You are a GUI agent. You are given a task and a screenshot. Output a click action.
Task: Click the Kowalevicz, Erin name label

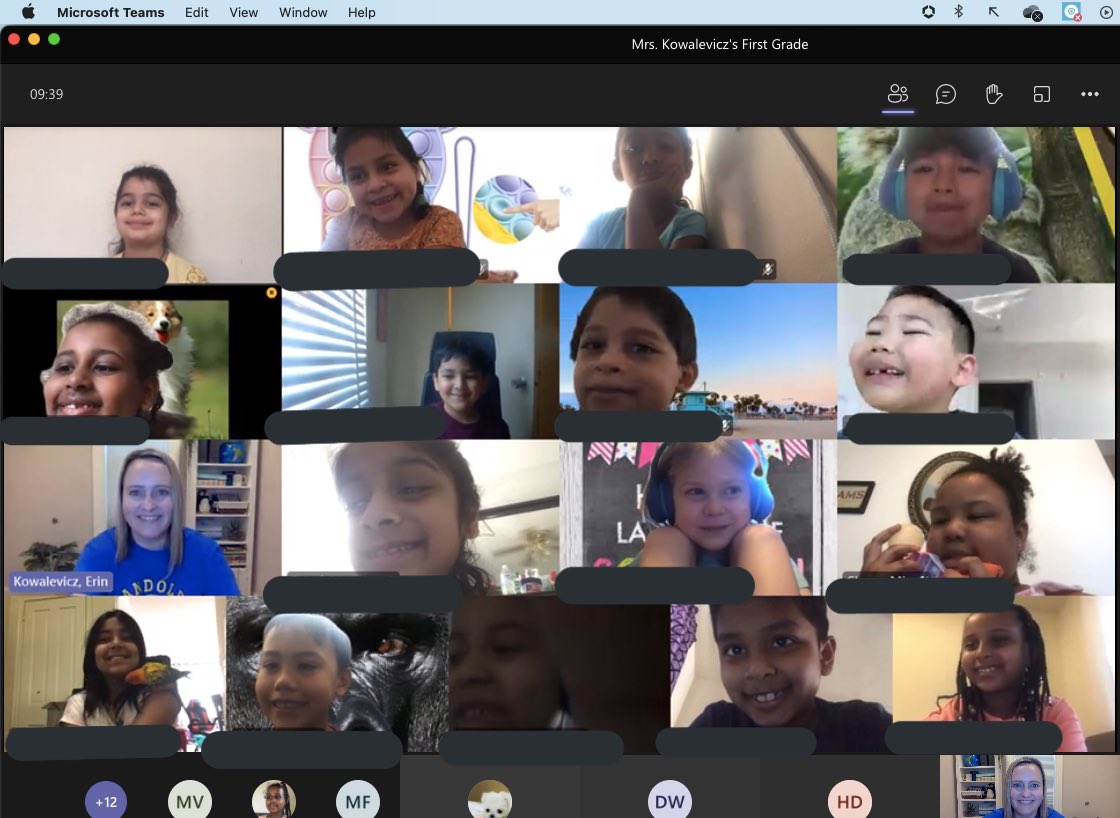[x=61, y=581]
